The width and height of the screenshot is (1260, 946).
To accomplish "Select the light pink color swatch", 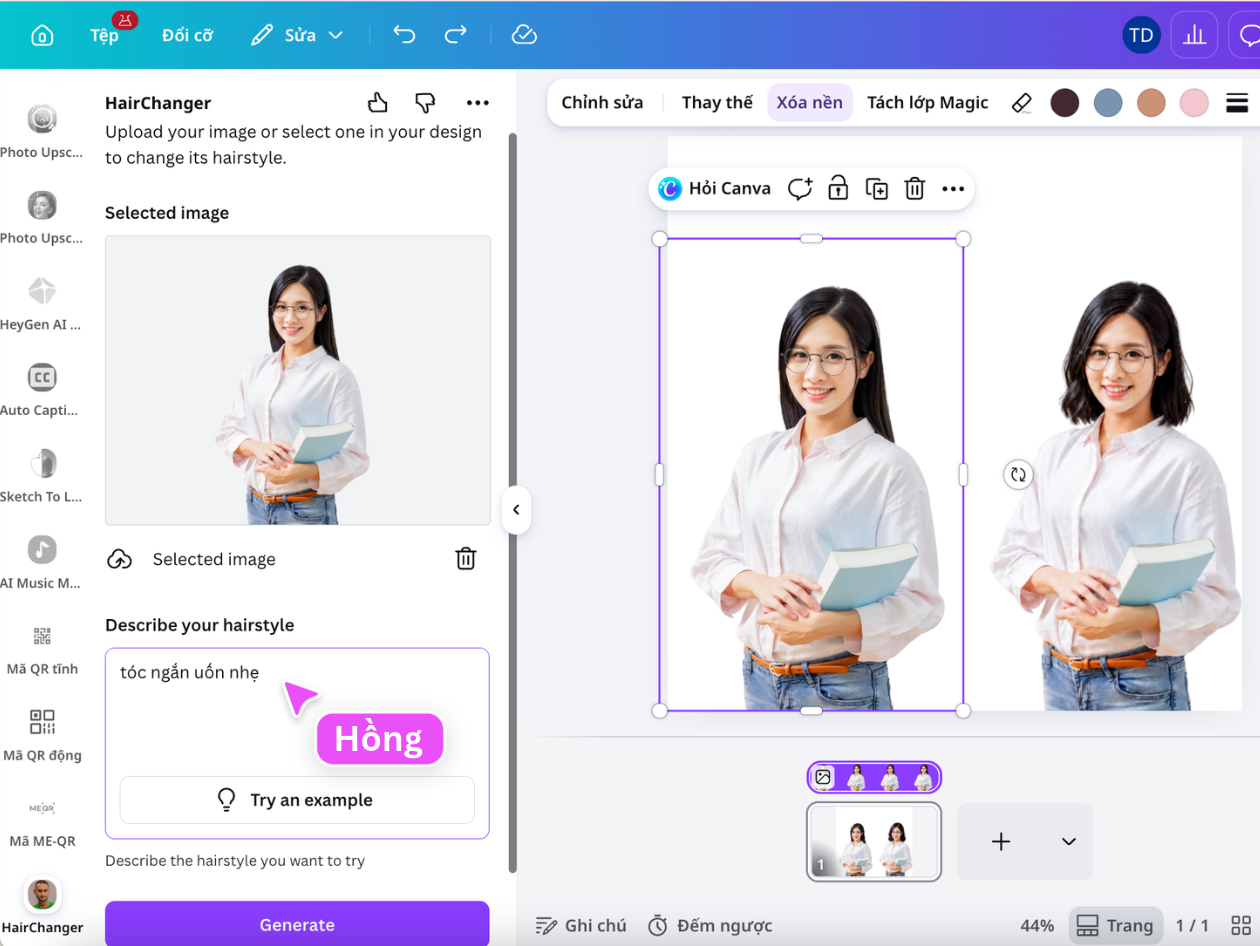I will (1194, 102).
